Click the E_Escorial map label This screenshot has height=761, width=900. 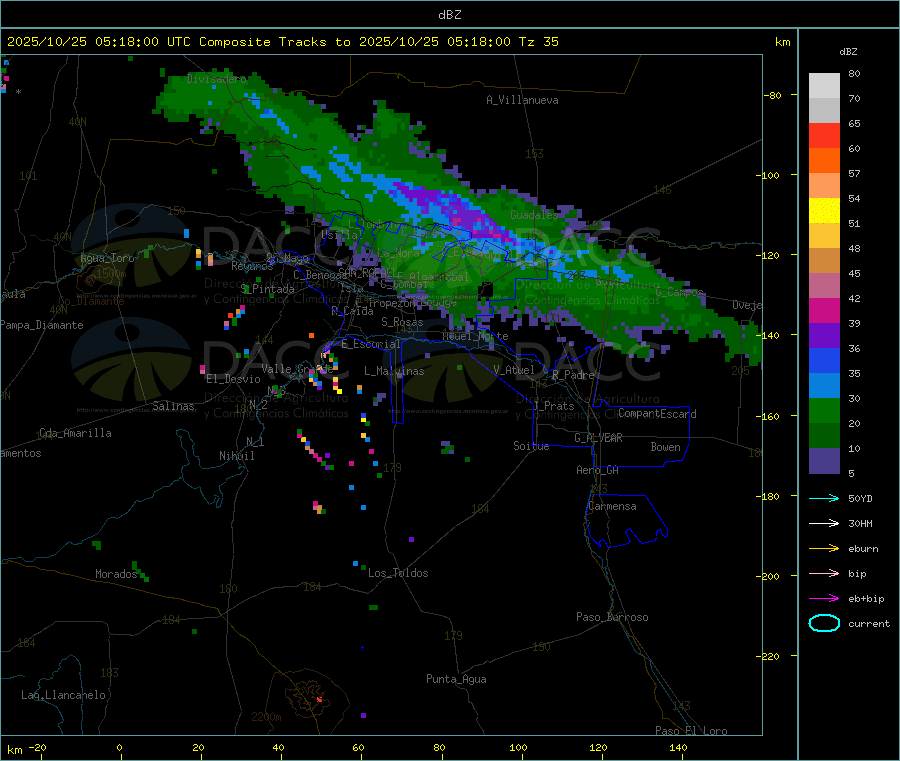point(371,344)
